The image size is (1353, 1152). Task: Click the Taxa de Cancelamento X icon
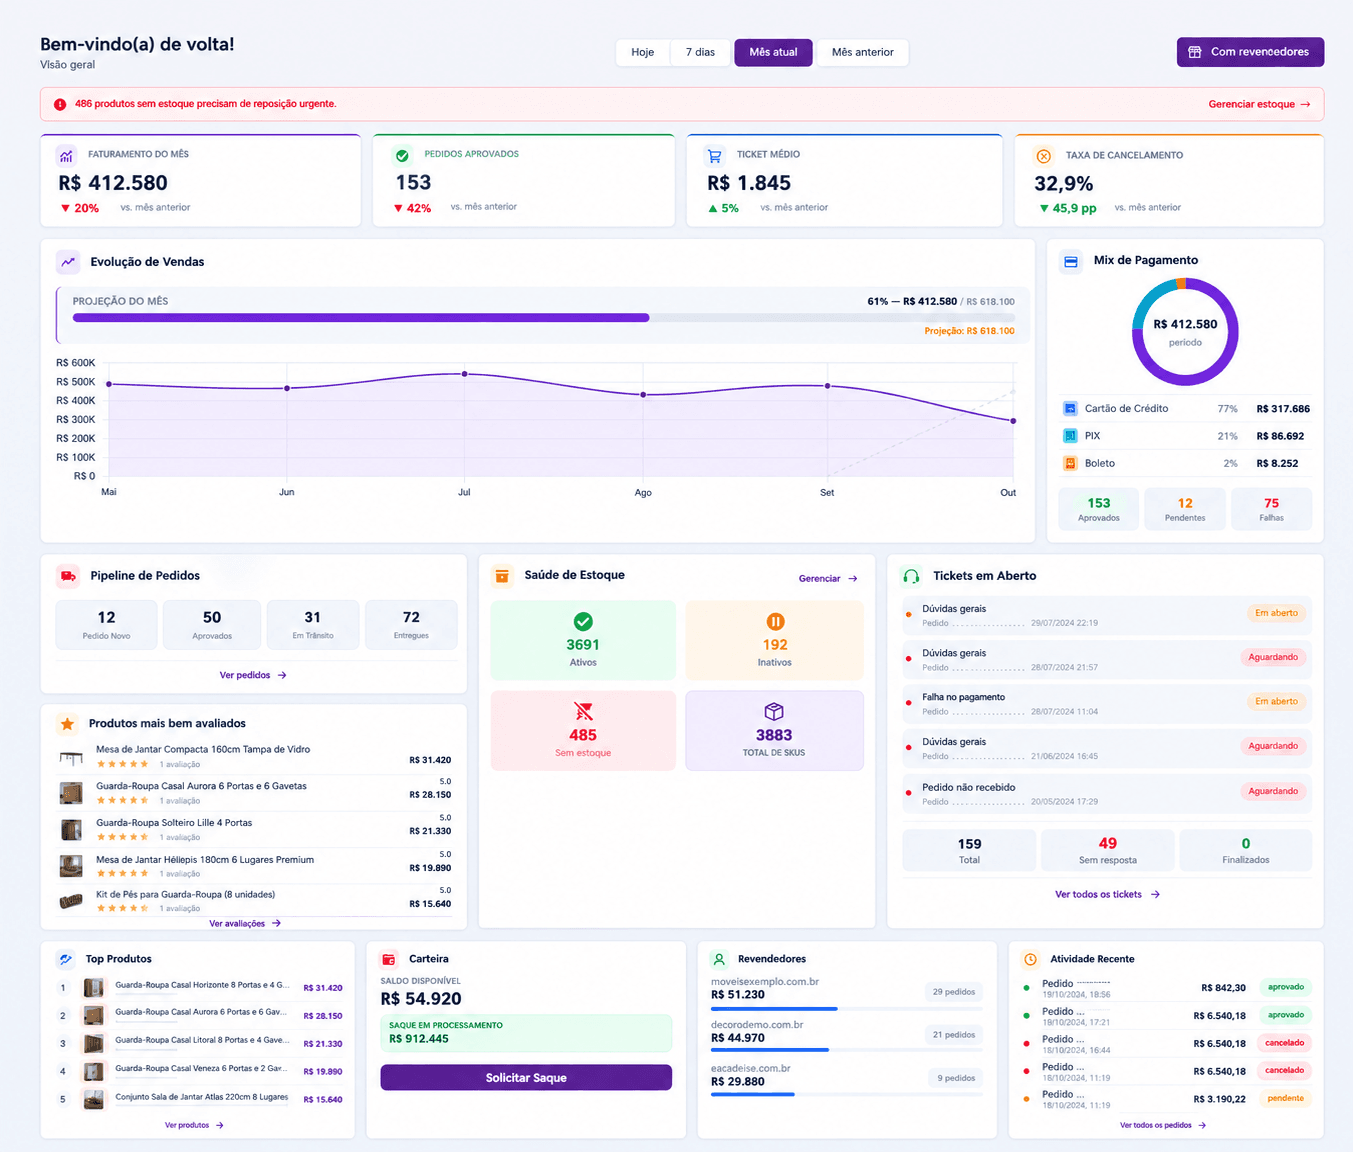click(x=1043, y=156)
